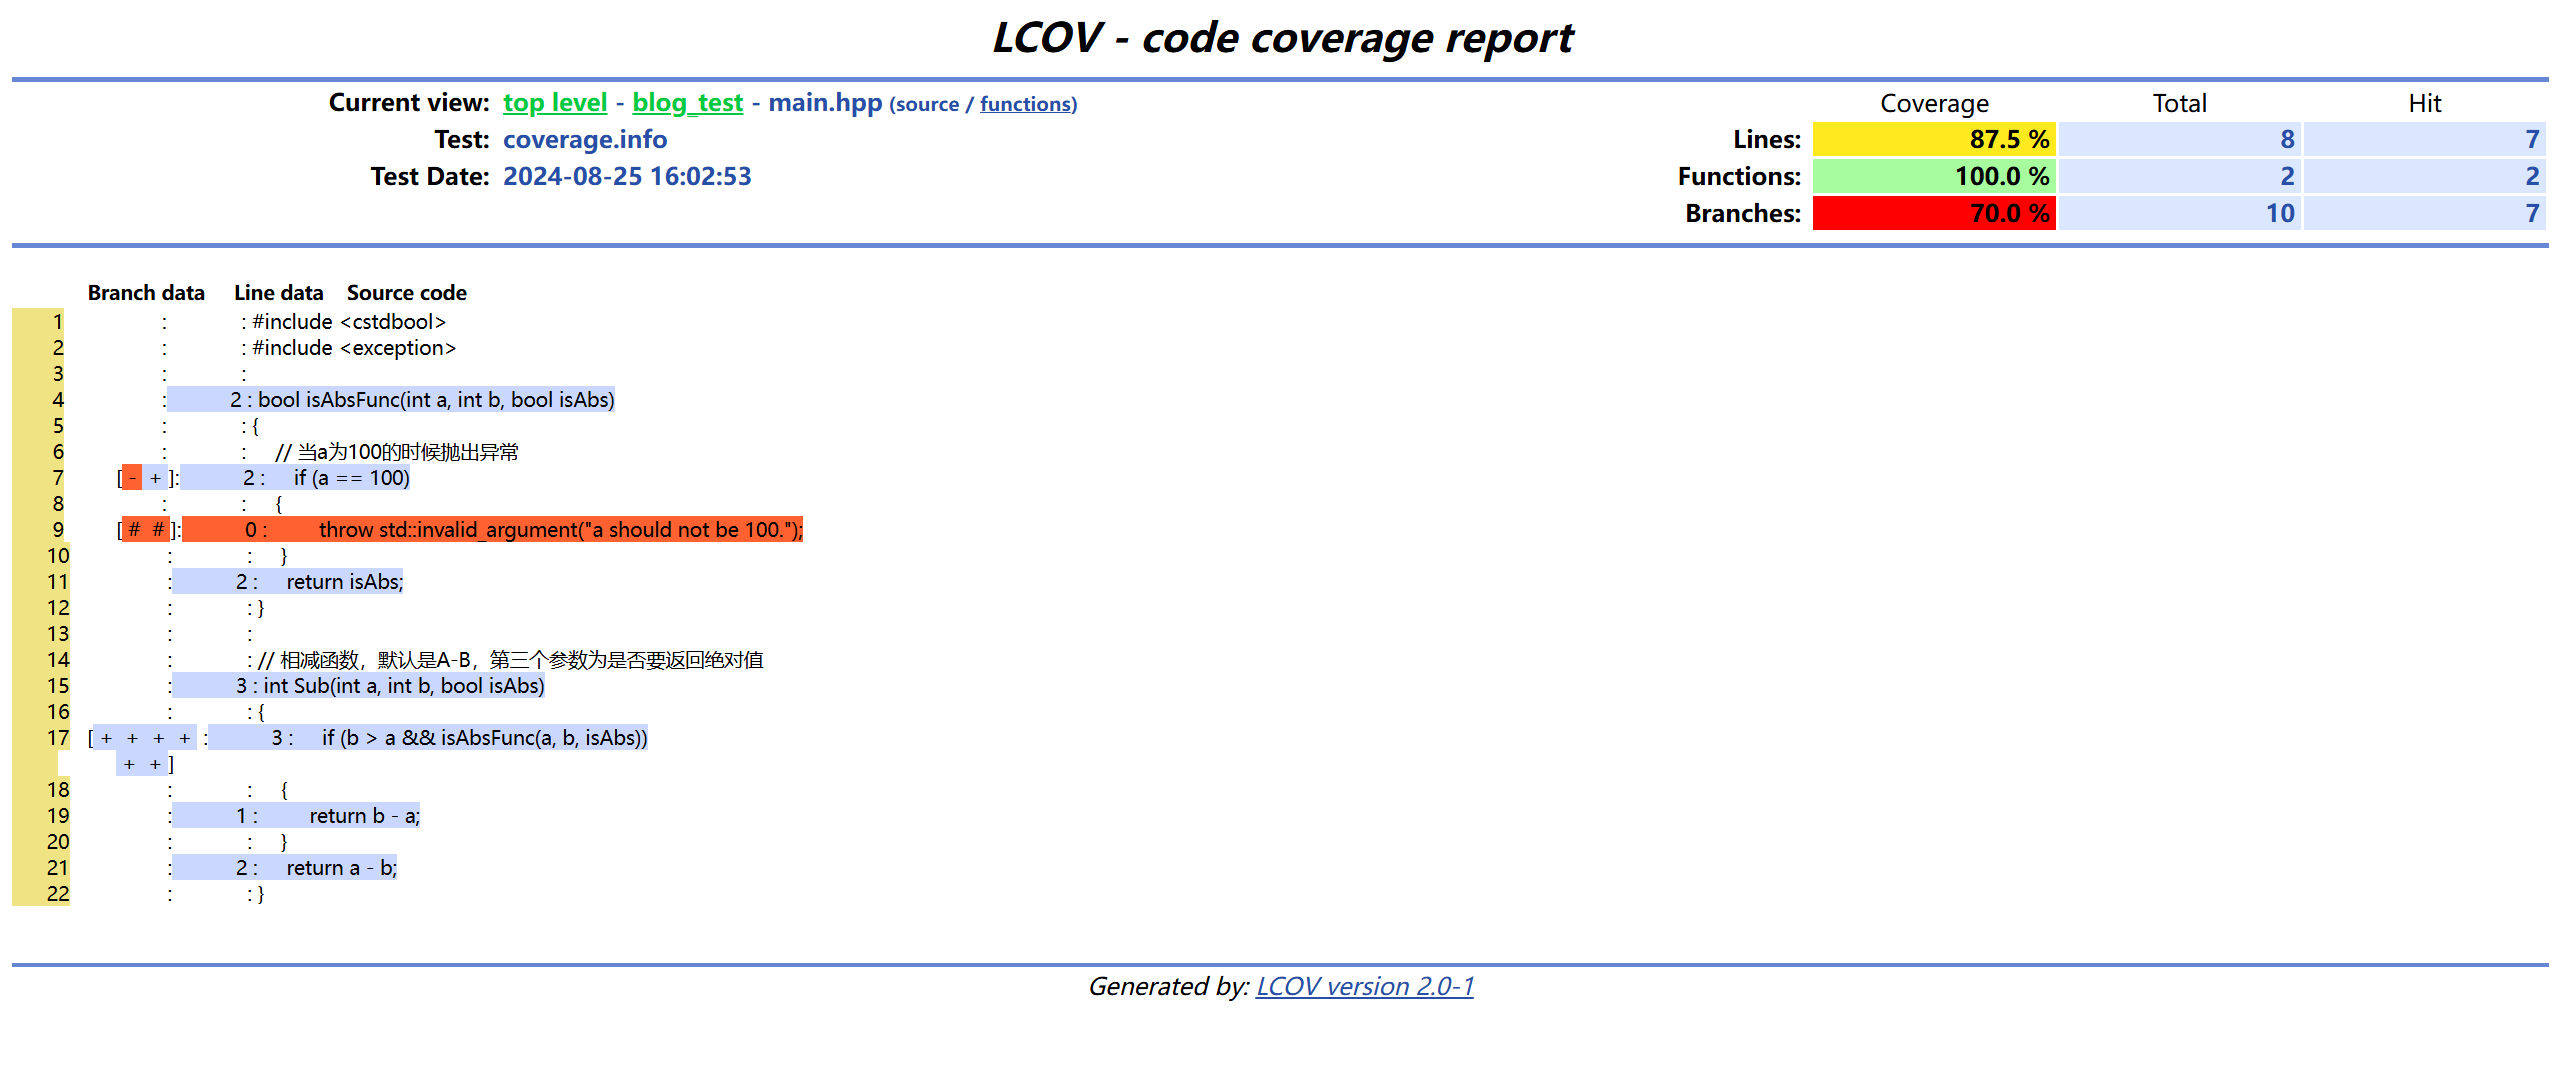Open the blog_test directory view

pos(687,102)
